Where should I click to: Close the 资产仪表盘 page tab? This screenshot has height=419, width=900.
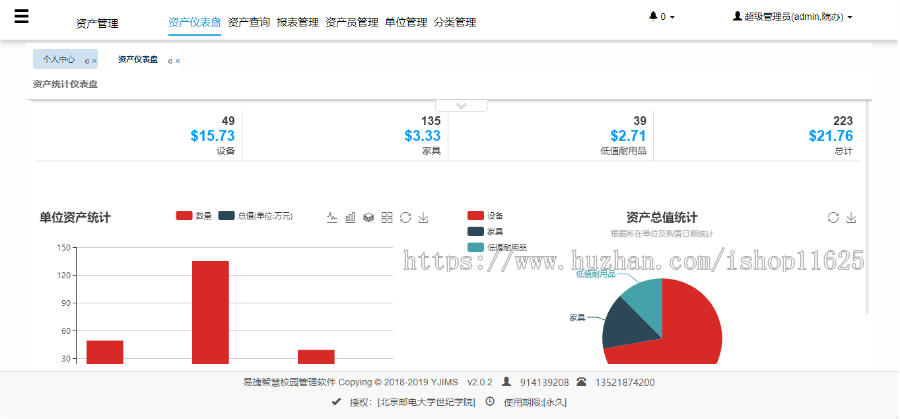click(x=178, y=61)
